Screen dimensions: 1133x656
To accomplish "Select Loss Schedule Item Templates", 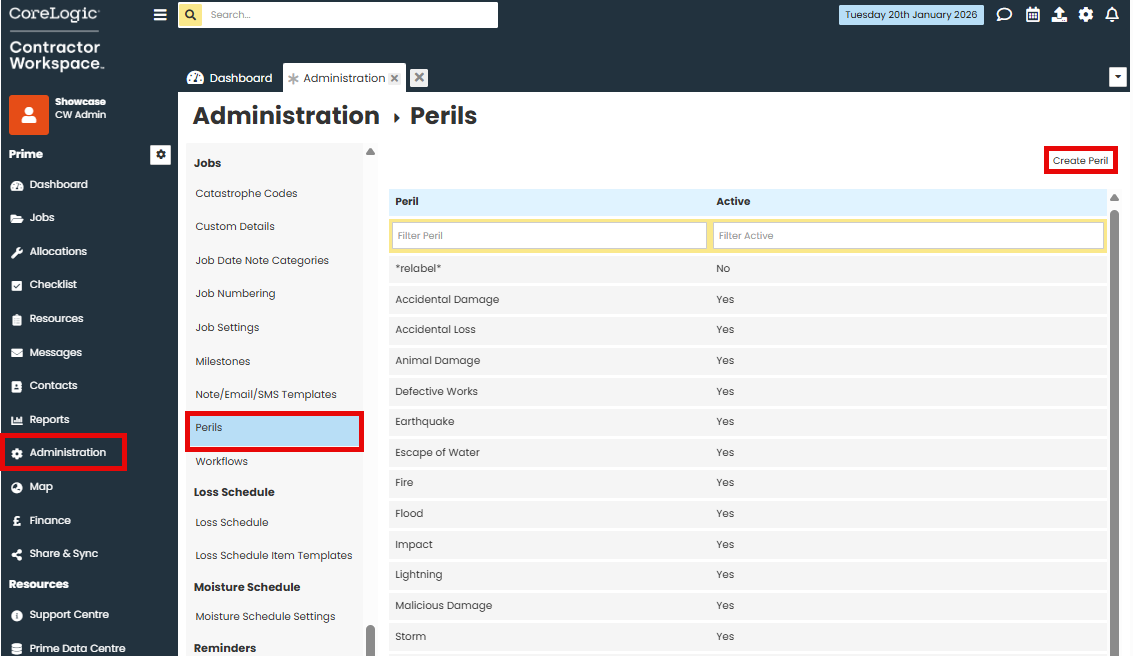I will (x=274, y=556).
